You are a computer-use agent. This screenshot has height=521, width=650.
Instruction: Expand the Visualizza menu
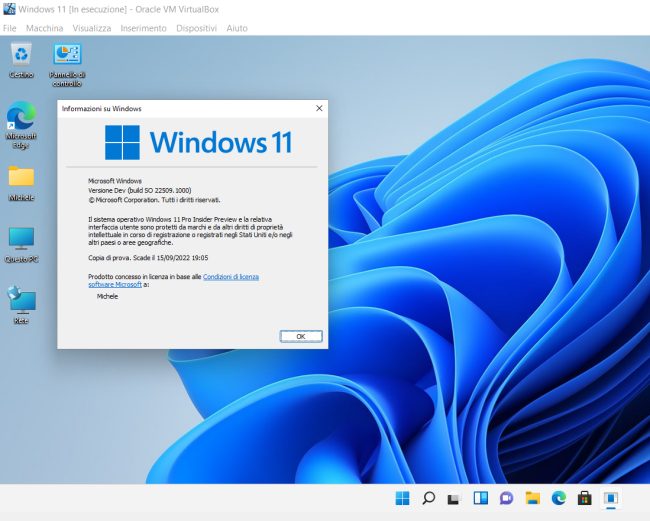click(x=92, y=28)
